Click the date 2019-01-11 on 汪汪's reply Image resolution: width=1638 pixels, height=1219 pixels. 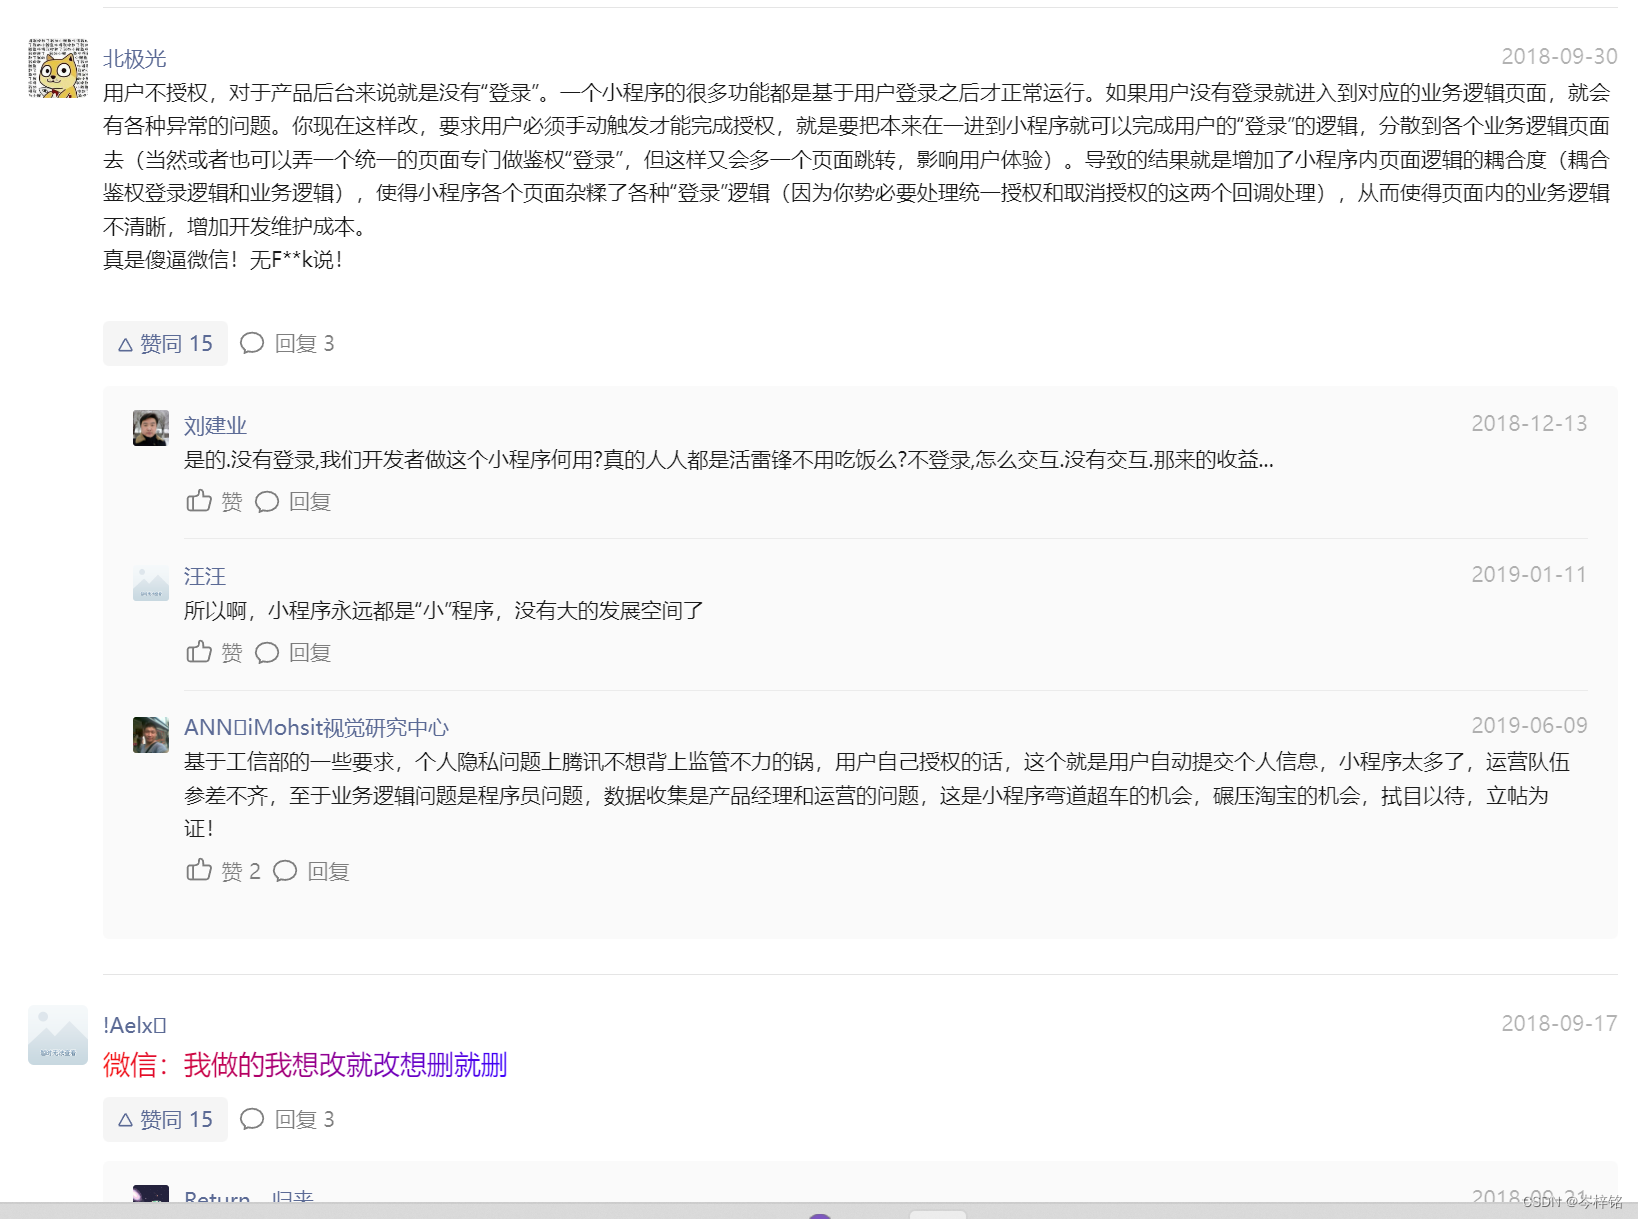pos(1529,574)
